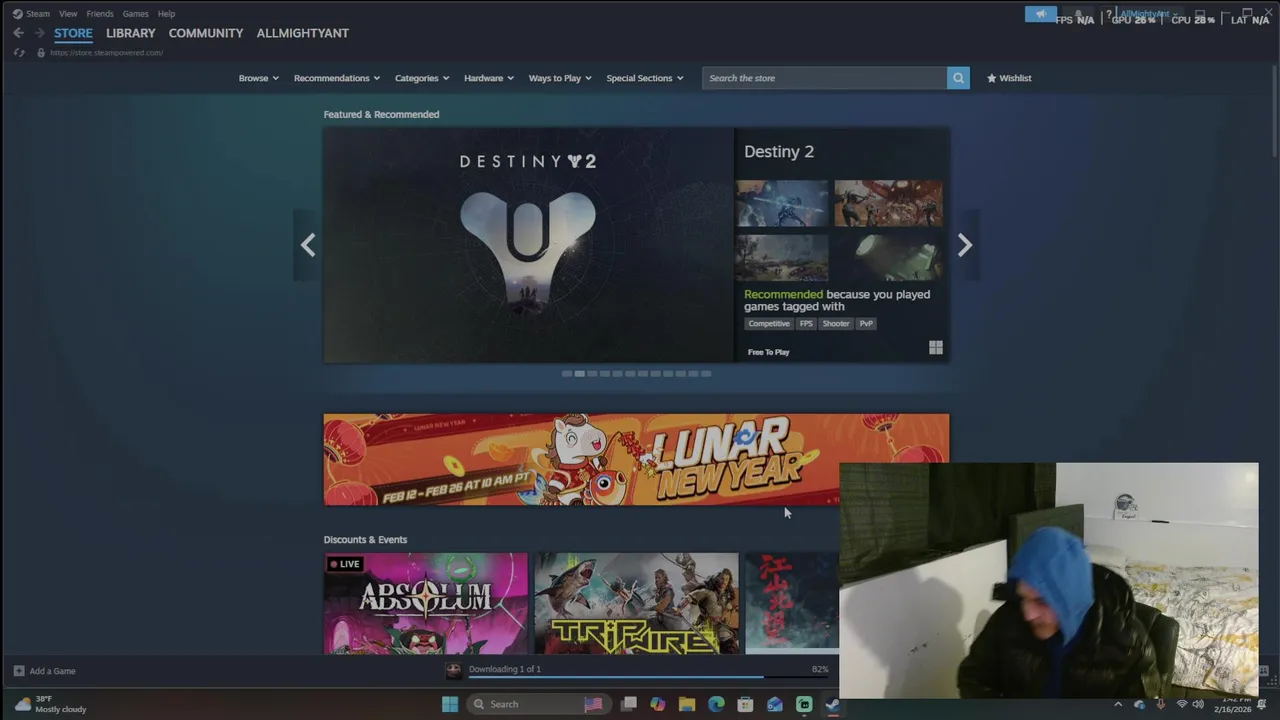Open the AllMightyAnt account dropdown
The image size is (1280, 720).
[x=1148, y=14]
